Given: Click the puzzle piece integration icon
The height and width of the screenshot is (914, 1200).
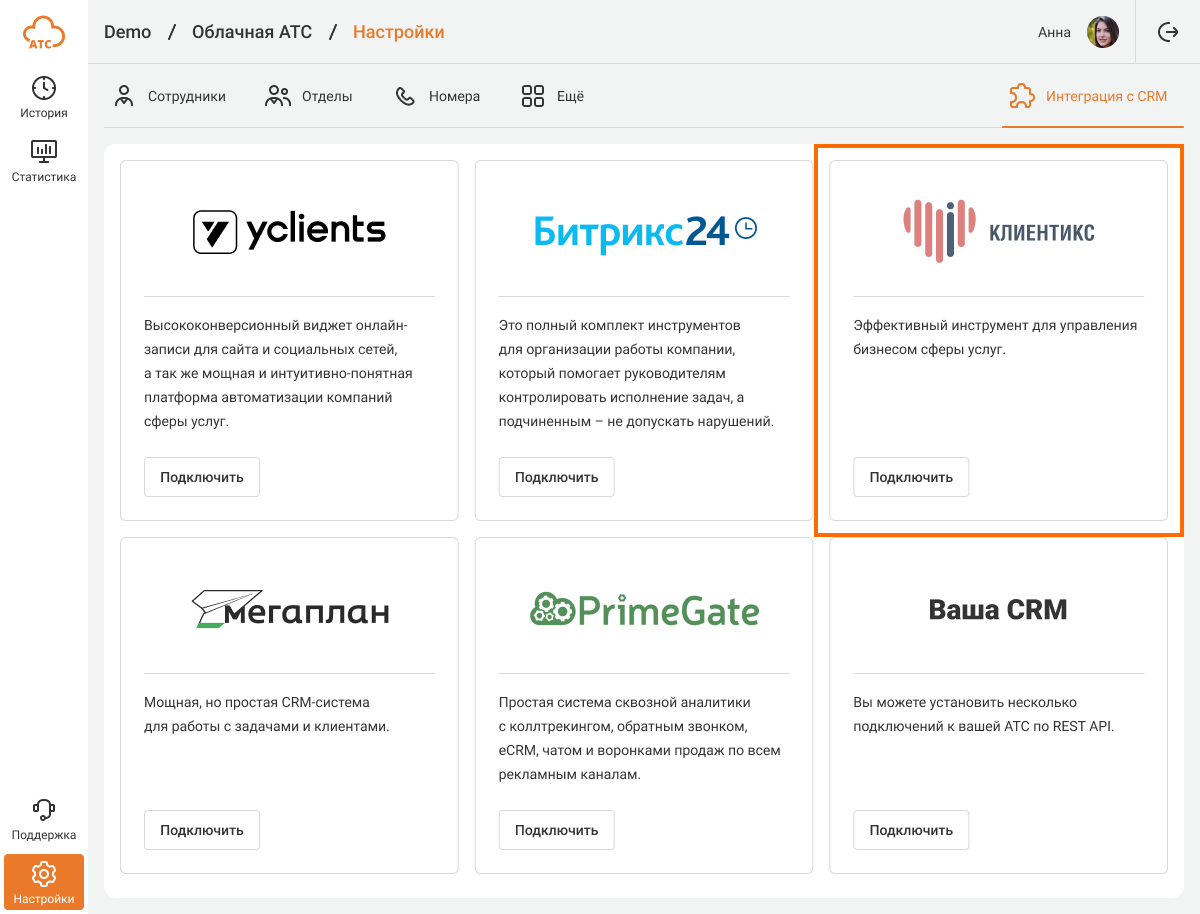Looking at the screenshot, I should 1022,96.
